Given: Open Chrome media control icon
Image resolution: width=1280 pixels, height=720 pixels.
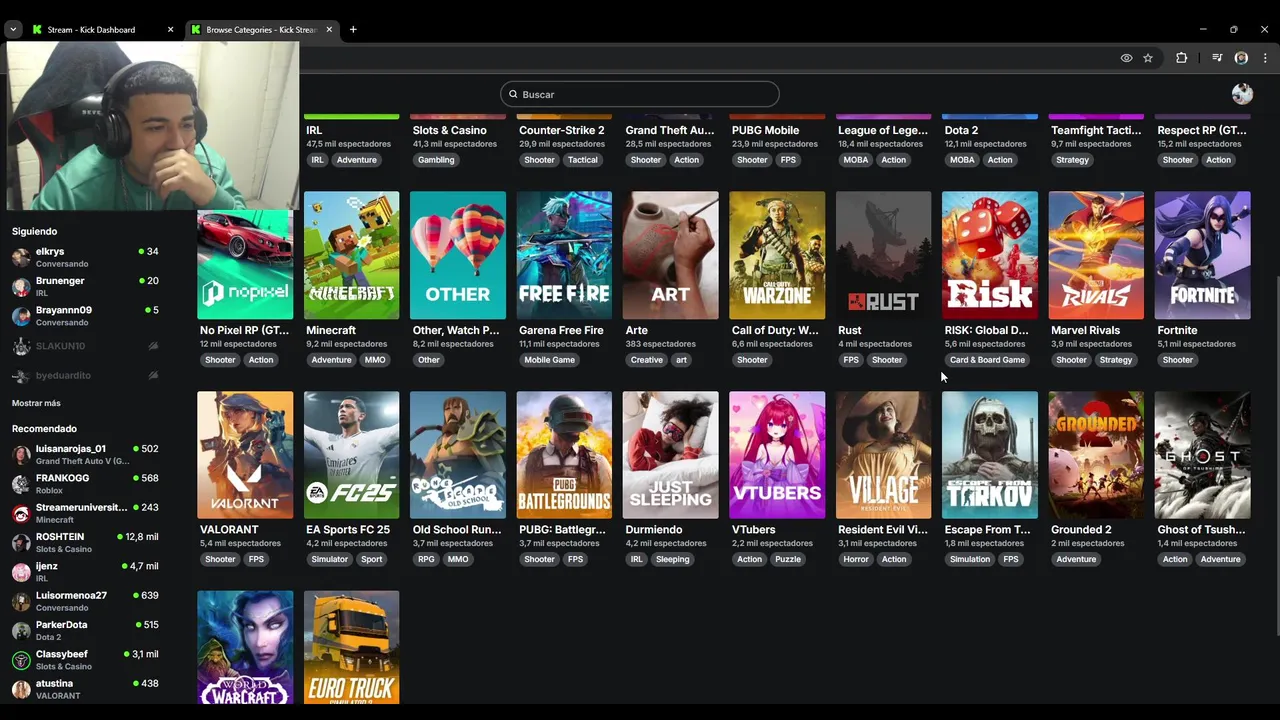Looking at the screenshot, I should tap(1217, 58).
